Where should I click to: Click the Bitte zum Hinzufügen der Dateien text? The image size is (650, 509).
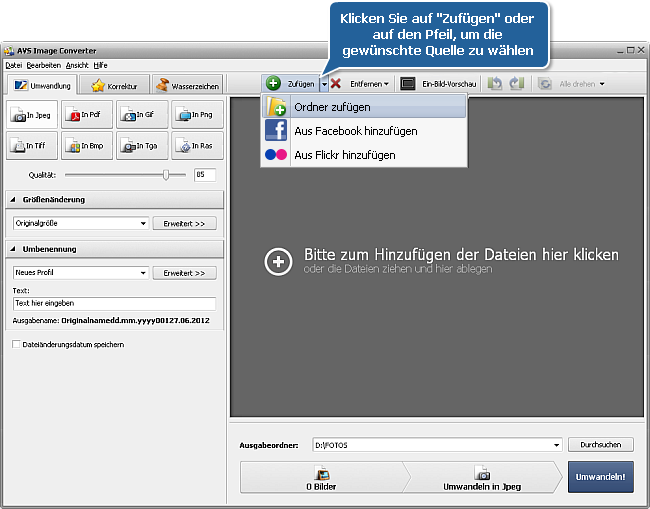(x=461, y=254)
